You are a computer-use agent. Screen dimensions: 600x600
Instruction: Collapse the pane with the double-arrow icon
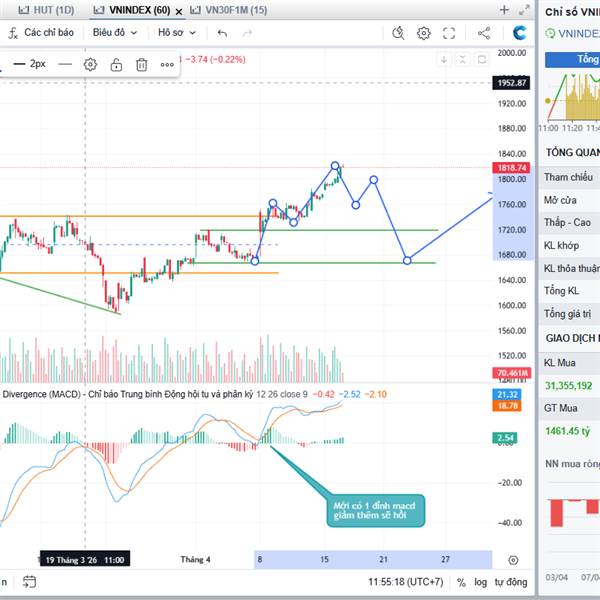462,60
